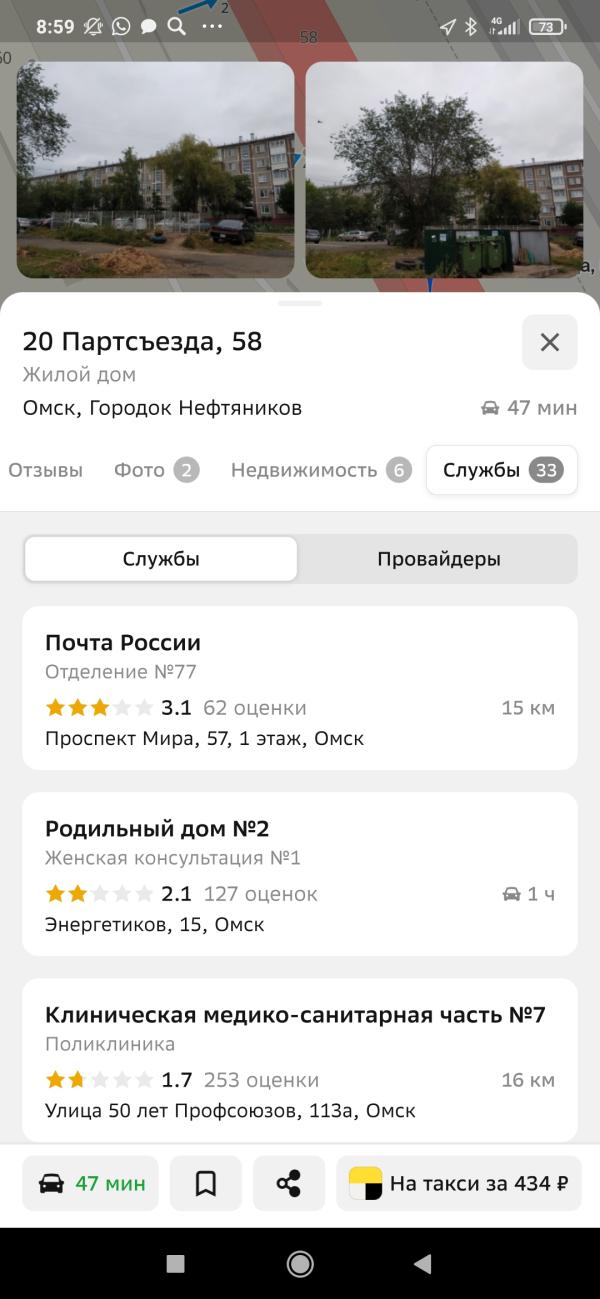Image resolution: width=600 pixels, height=1299 pixels.
Task: Select the Службы 33 tab
Action: 502,470
